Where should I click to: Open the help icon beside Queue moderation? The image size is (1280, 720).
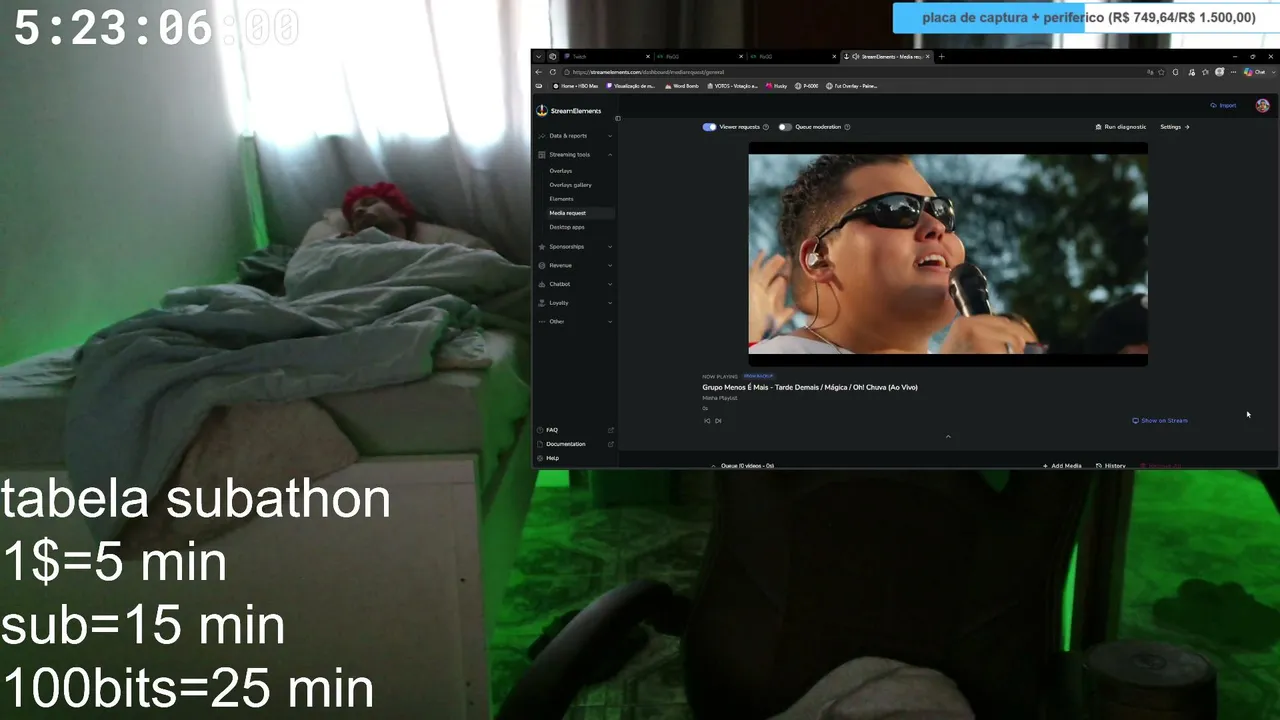click(x=847, y=127)
